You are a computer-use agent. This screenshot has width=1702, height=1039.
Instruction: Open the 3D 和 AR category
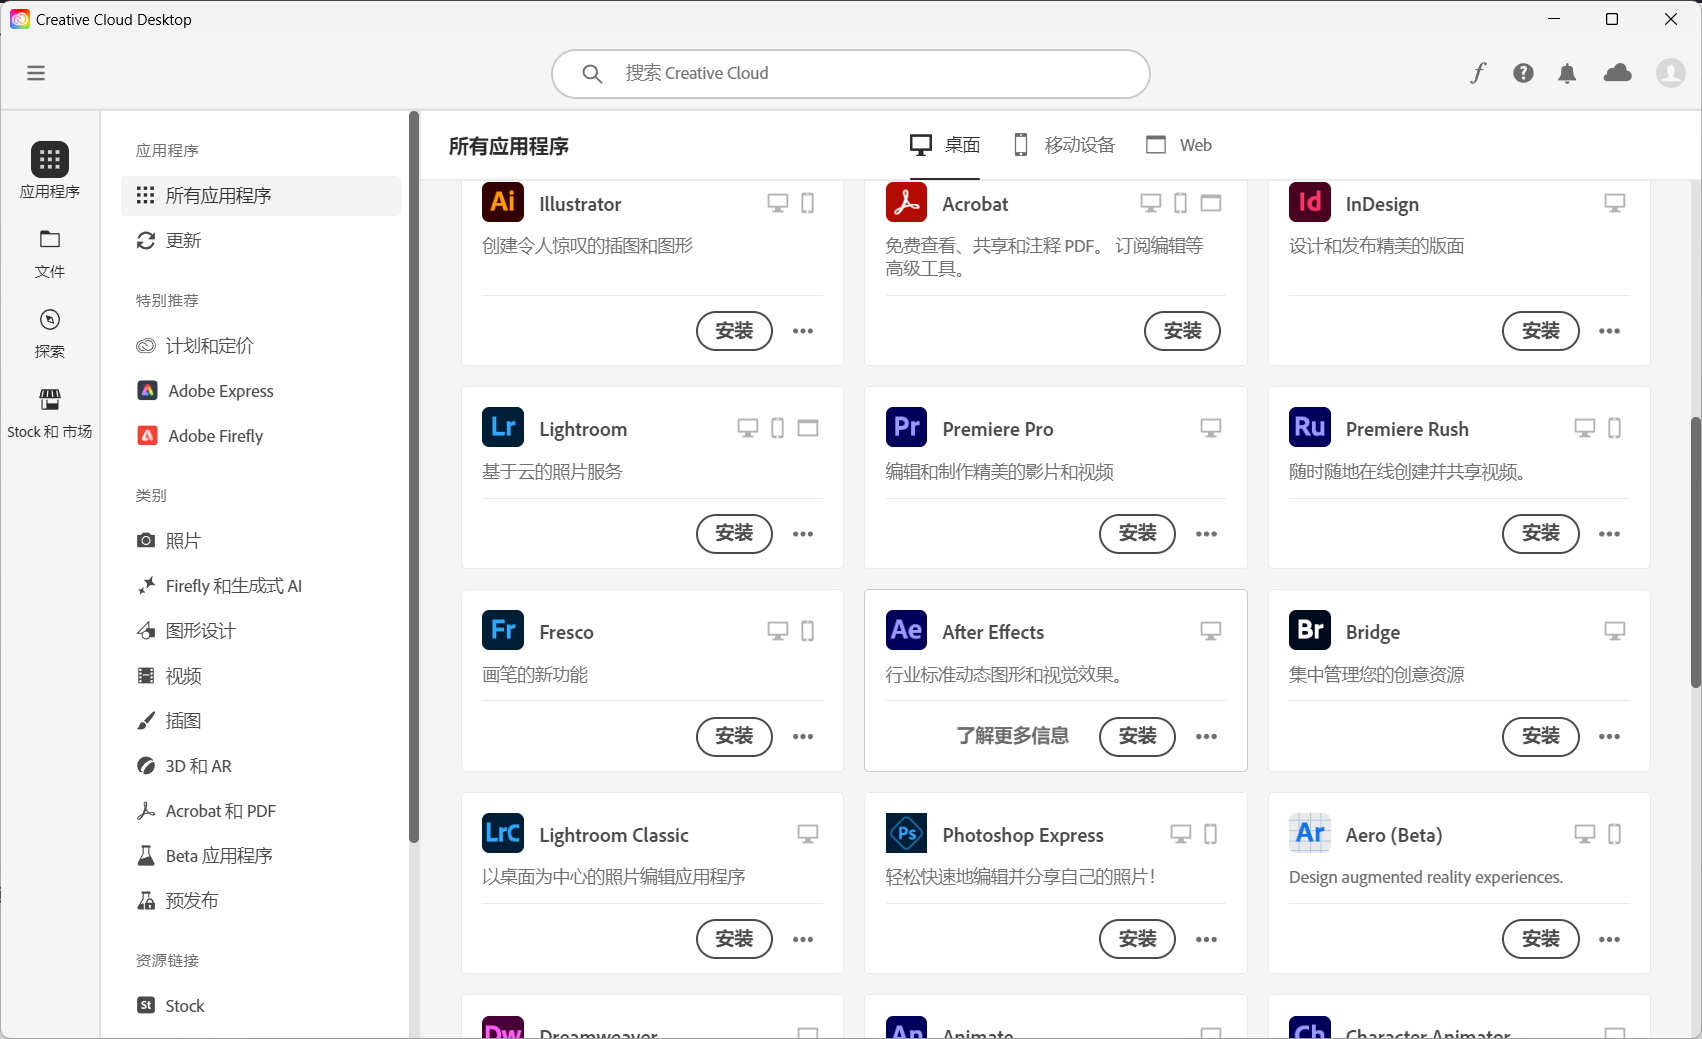(261, 765)
